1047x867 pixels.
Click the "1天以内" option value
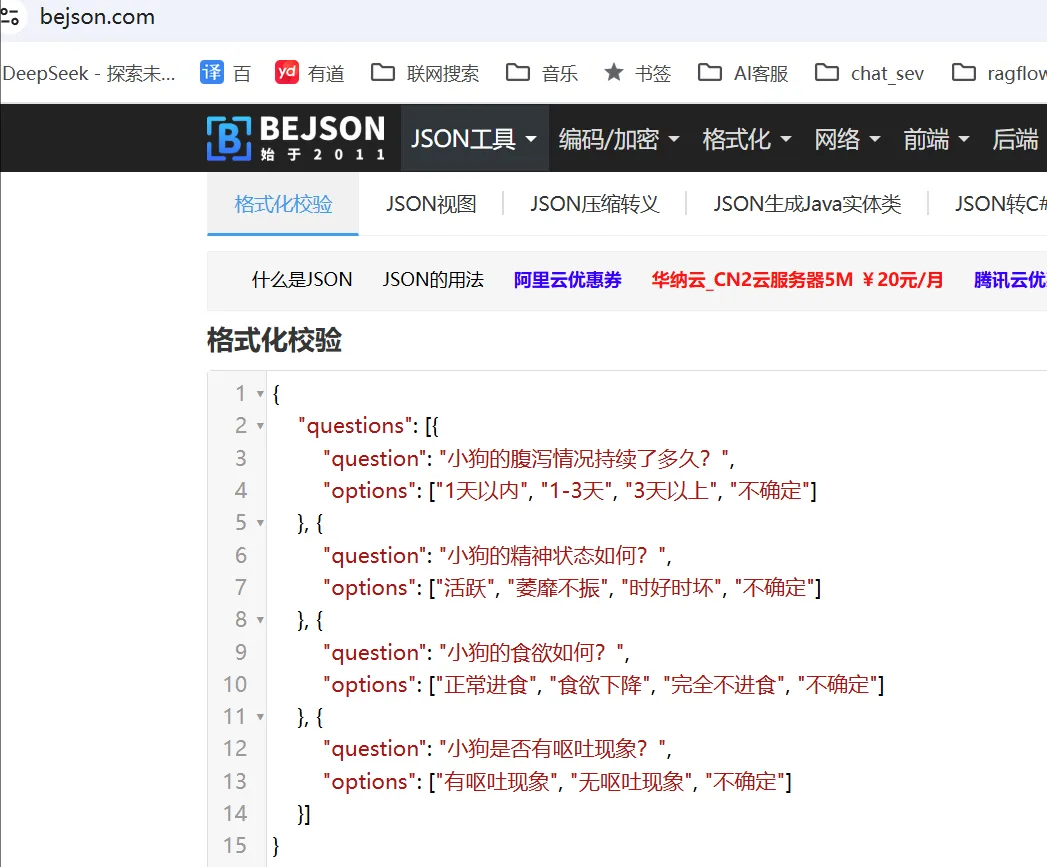(x=481, y=491)
